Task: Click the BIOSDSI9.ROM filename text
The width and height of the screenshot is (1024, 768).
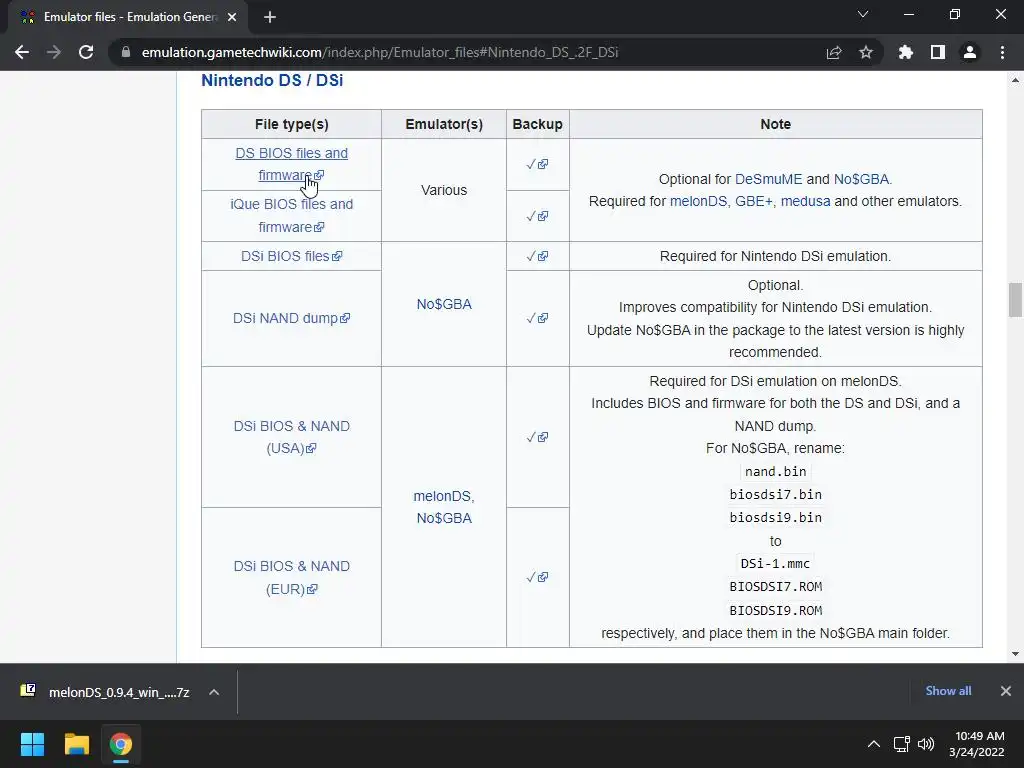Action: click(775, 611)
